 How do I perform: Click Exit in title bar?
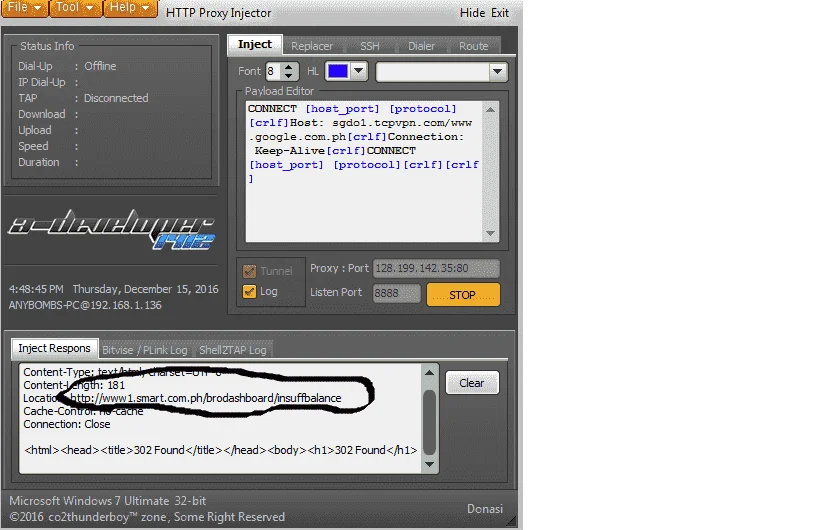coord(500,12)
